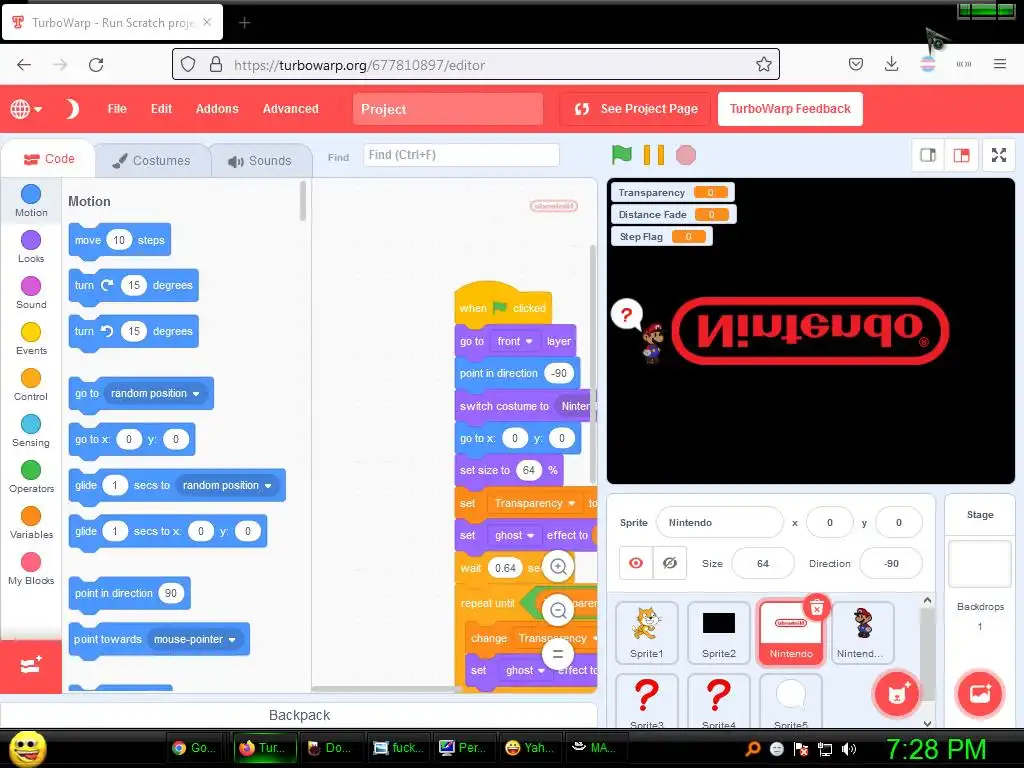Open the 'mouse-pointer' dropdown in point towards
The image size is (1024, 768).
pos(195,639)
